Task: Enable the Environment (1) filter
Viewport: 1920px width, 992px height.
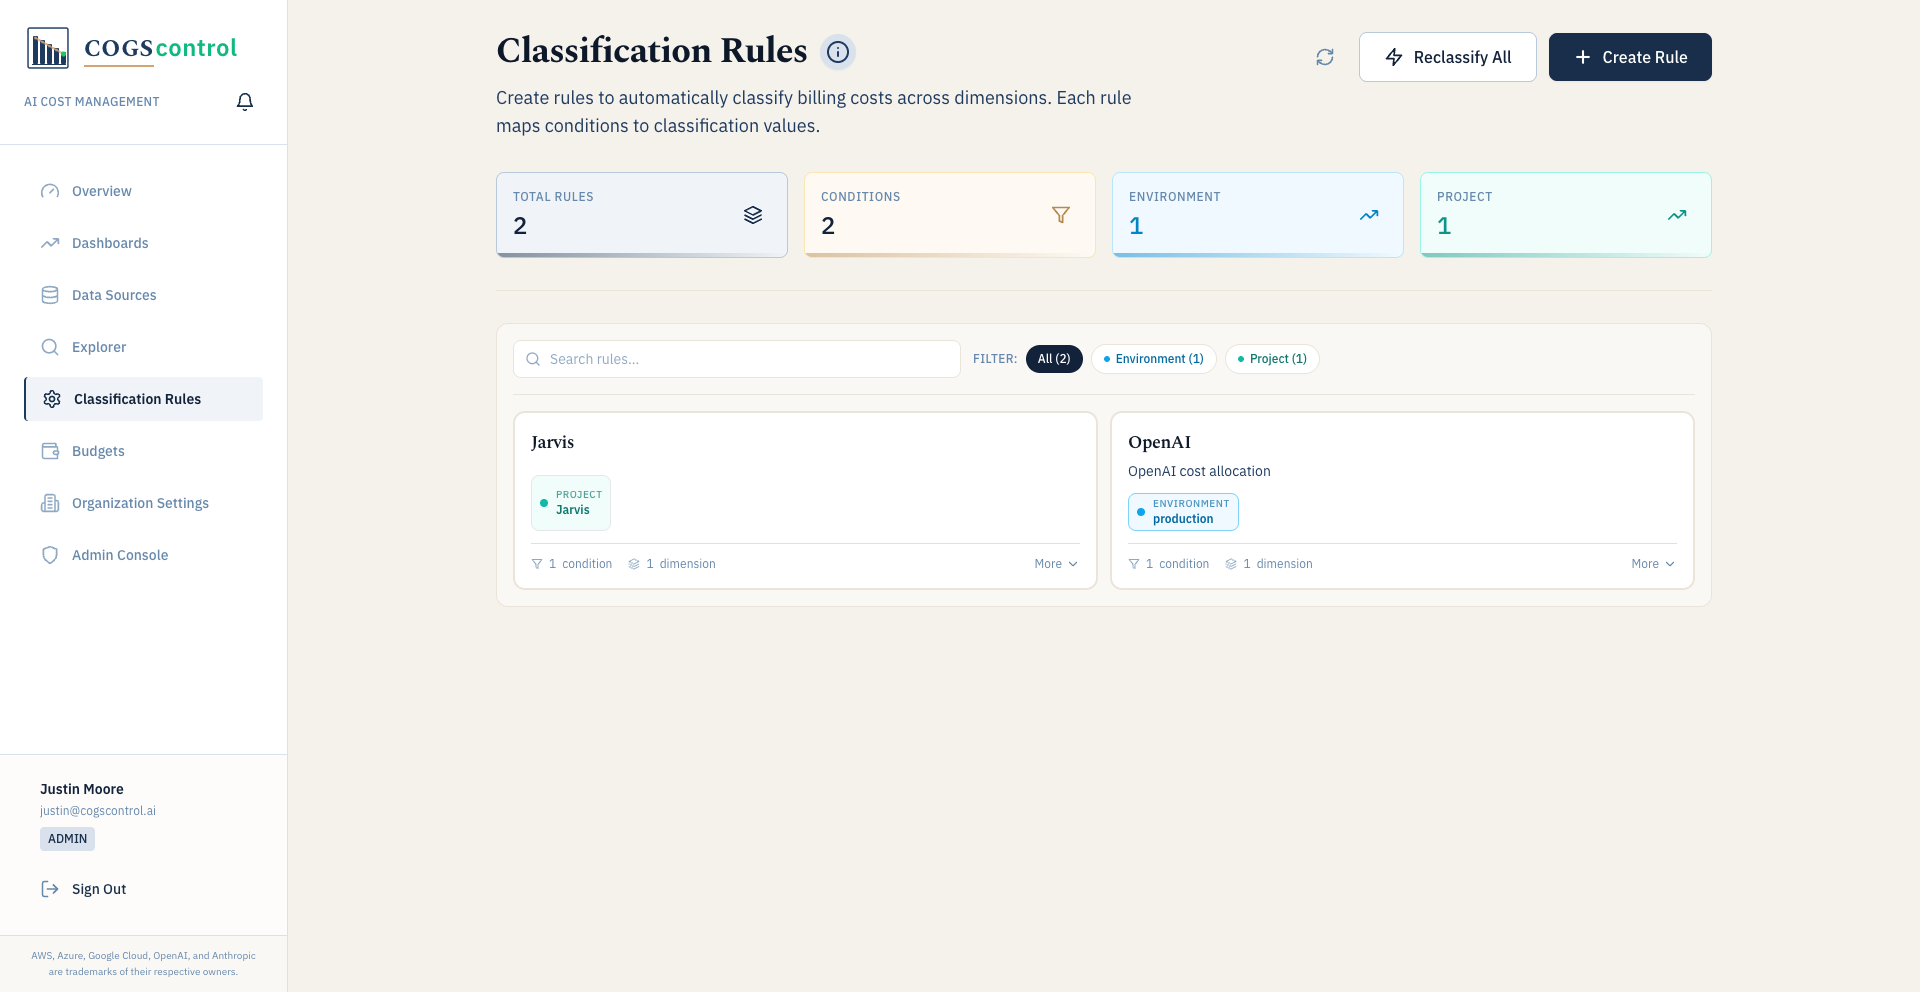Action: click(1153, 359)
